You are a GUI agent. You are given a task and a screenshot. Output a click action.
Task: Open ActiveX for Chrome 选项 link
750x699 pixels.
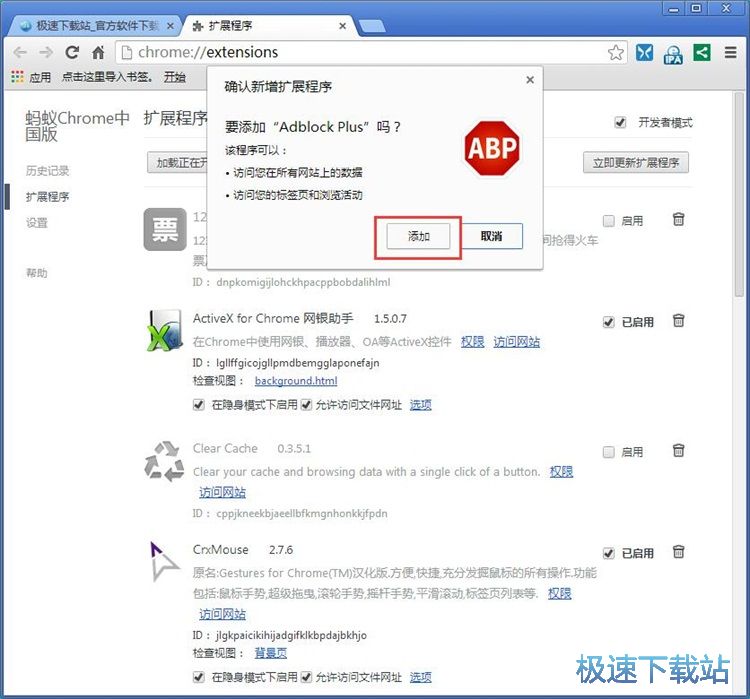(421, 405)
